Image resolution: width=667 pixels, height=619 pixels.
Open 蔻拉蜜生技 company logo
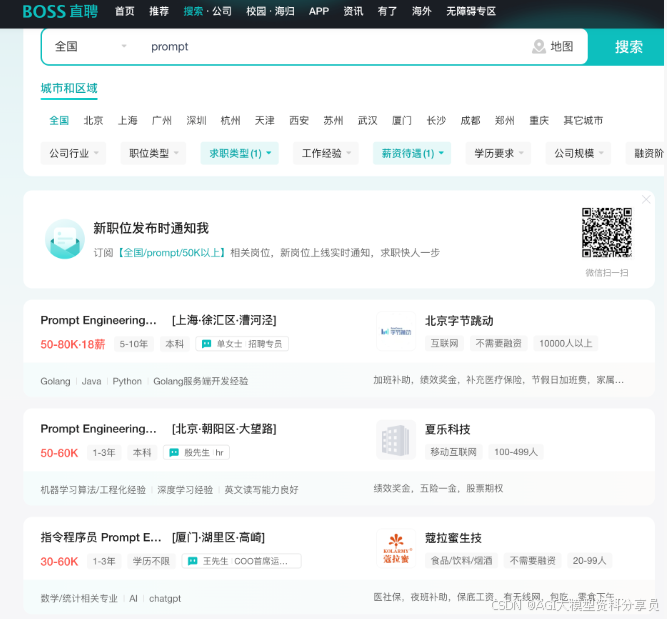[396, 548]
